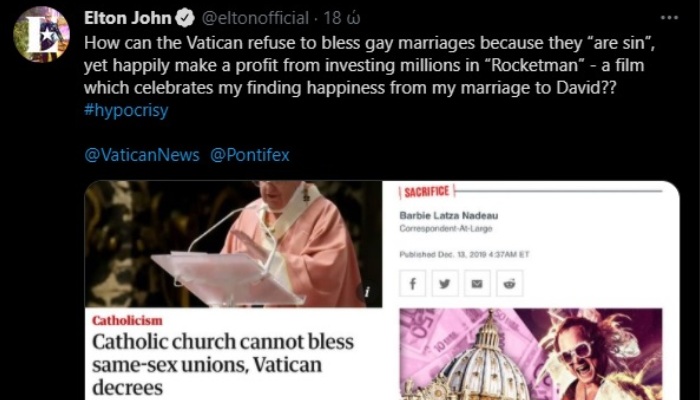Screen dimensions: 700x400
Task: Click the Facebook share icon
Action: pos(412,283)
